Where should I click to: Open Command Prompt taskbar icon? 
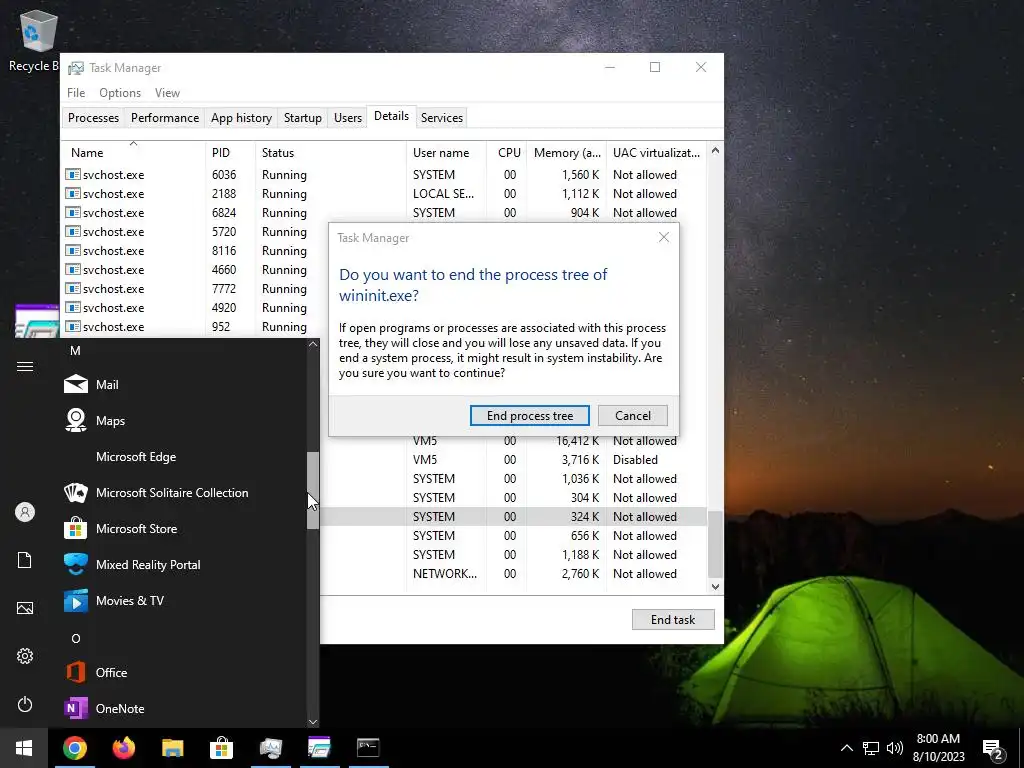click(x=368, y=748)
